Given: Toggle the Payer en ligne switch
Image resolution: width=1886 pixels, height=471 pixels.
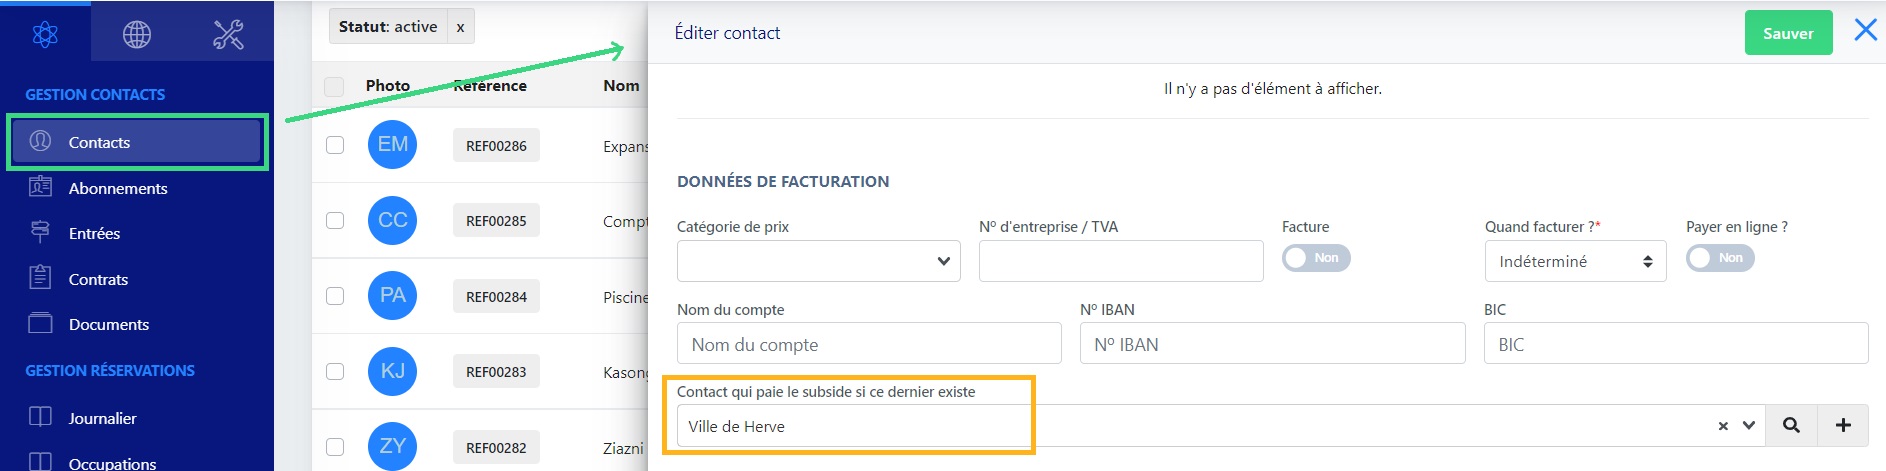Looking at the screenshot, I should coord(1720,258).
